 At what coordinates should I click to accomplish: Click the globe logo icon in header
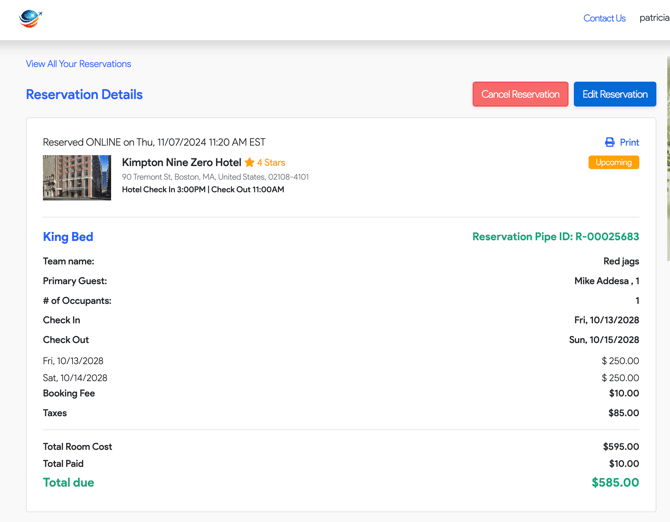30,18
